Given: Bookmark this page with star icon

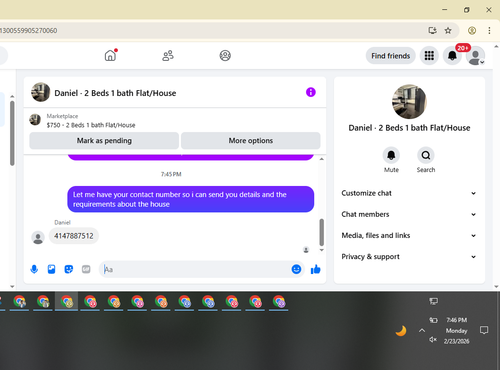Looking at the screenshot, I should (448, 31).
